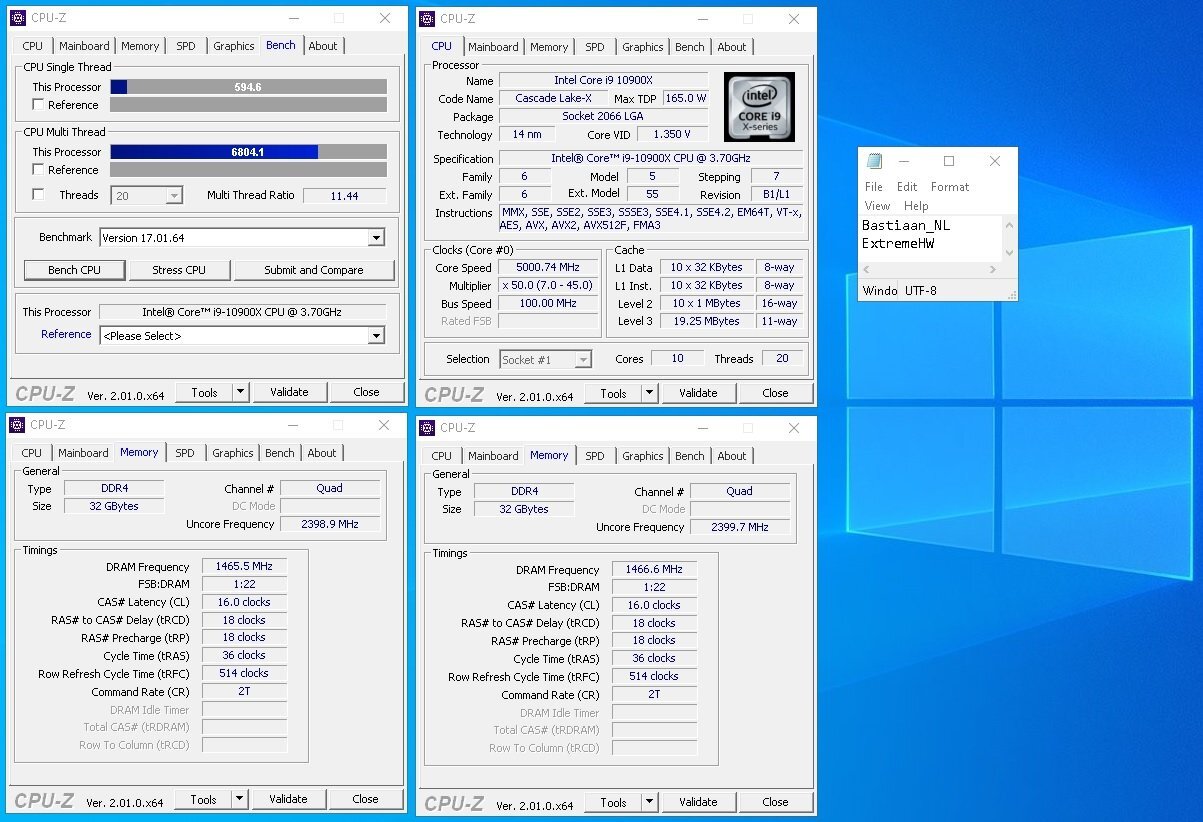Click the Max TDP value '165.0 W'

pyautogui.click(x=686, y=98)
